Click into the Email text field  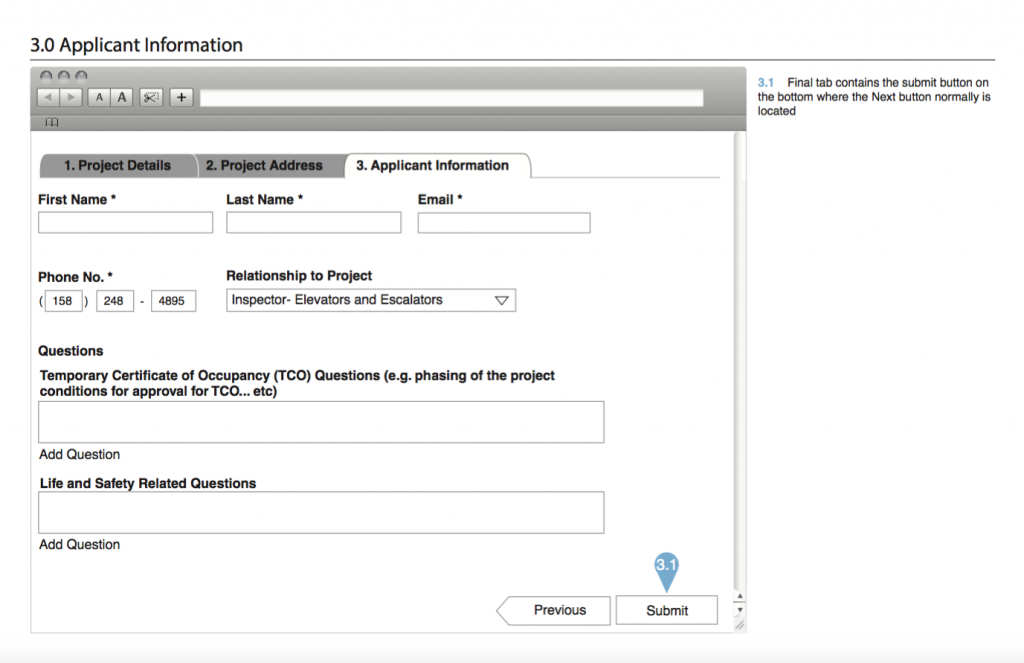click(503, 222)
